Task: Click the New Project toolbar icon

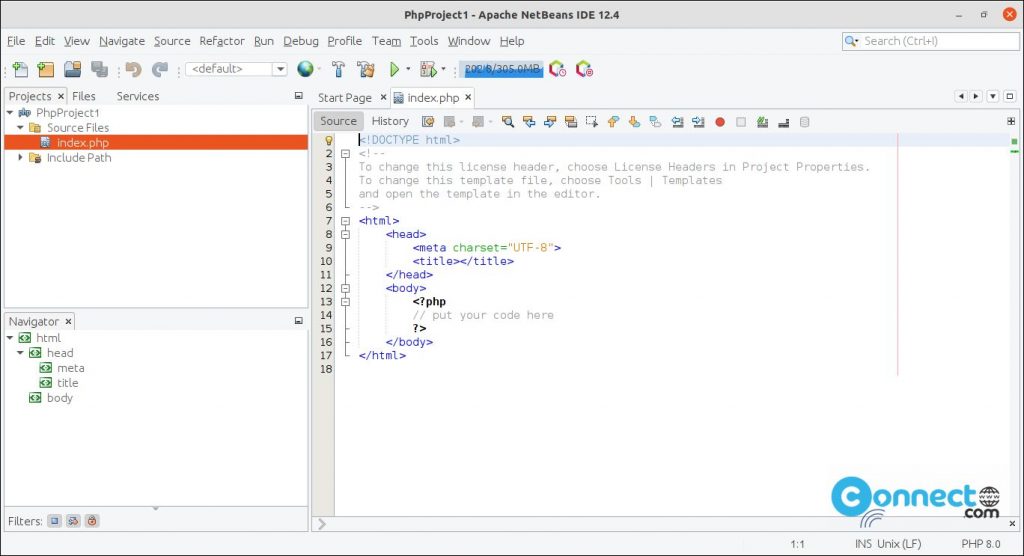Action: [x=46, y=69]
